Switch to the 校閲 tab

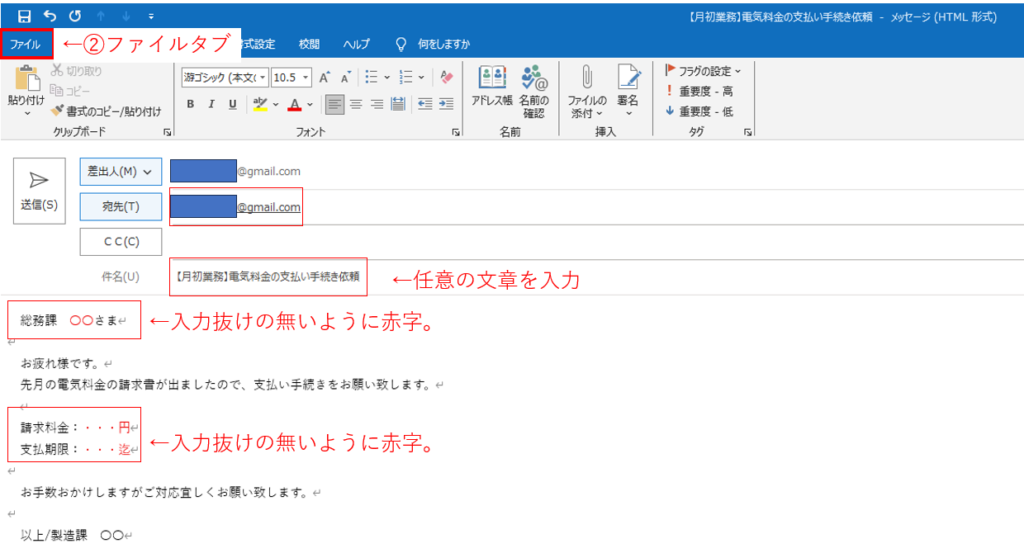pos(309,44)
